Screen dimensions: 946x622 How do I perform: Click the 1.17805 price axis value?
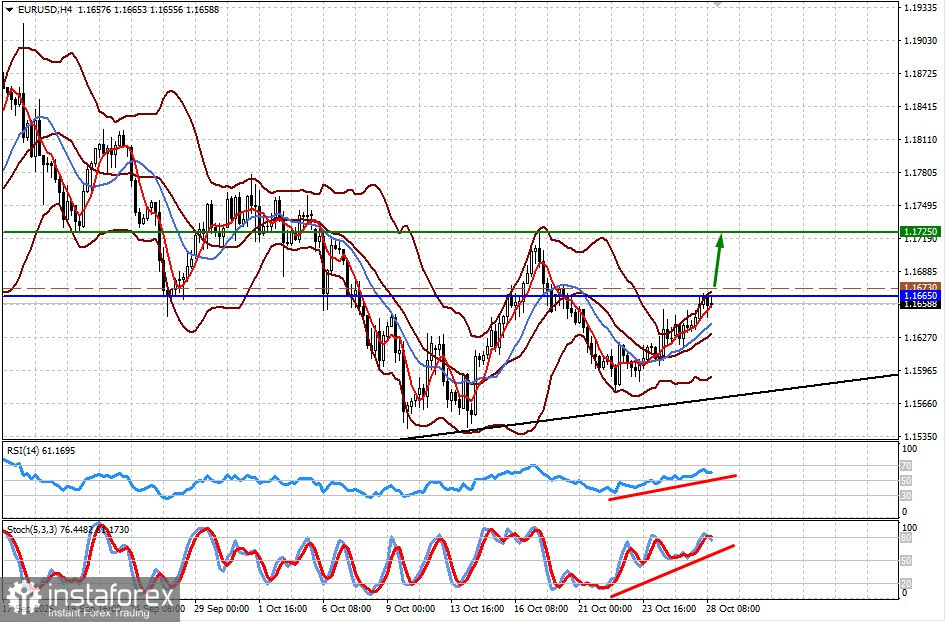tap(921, 173)
